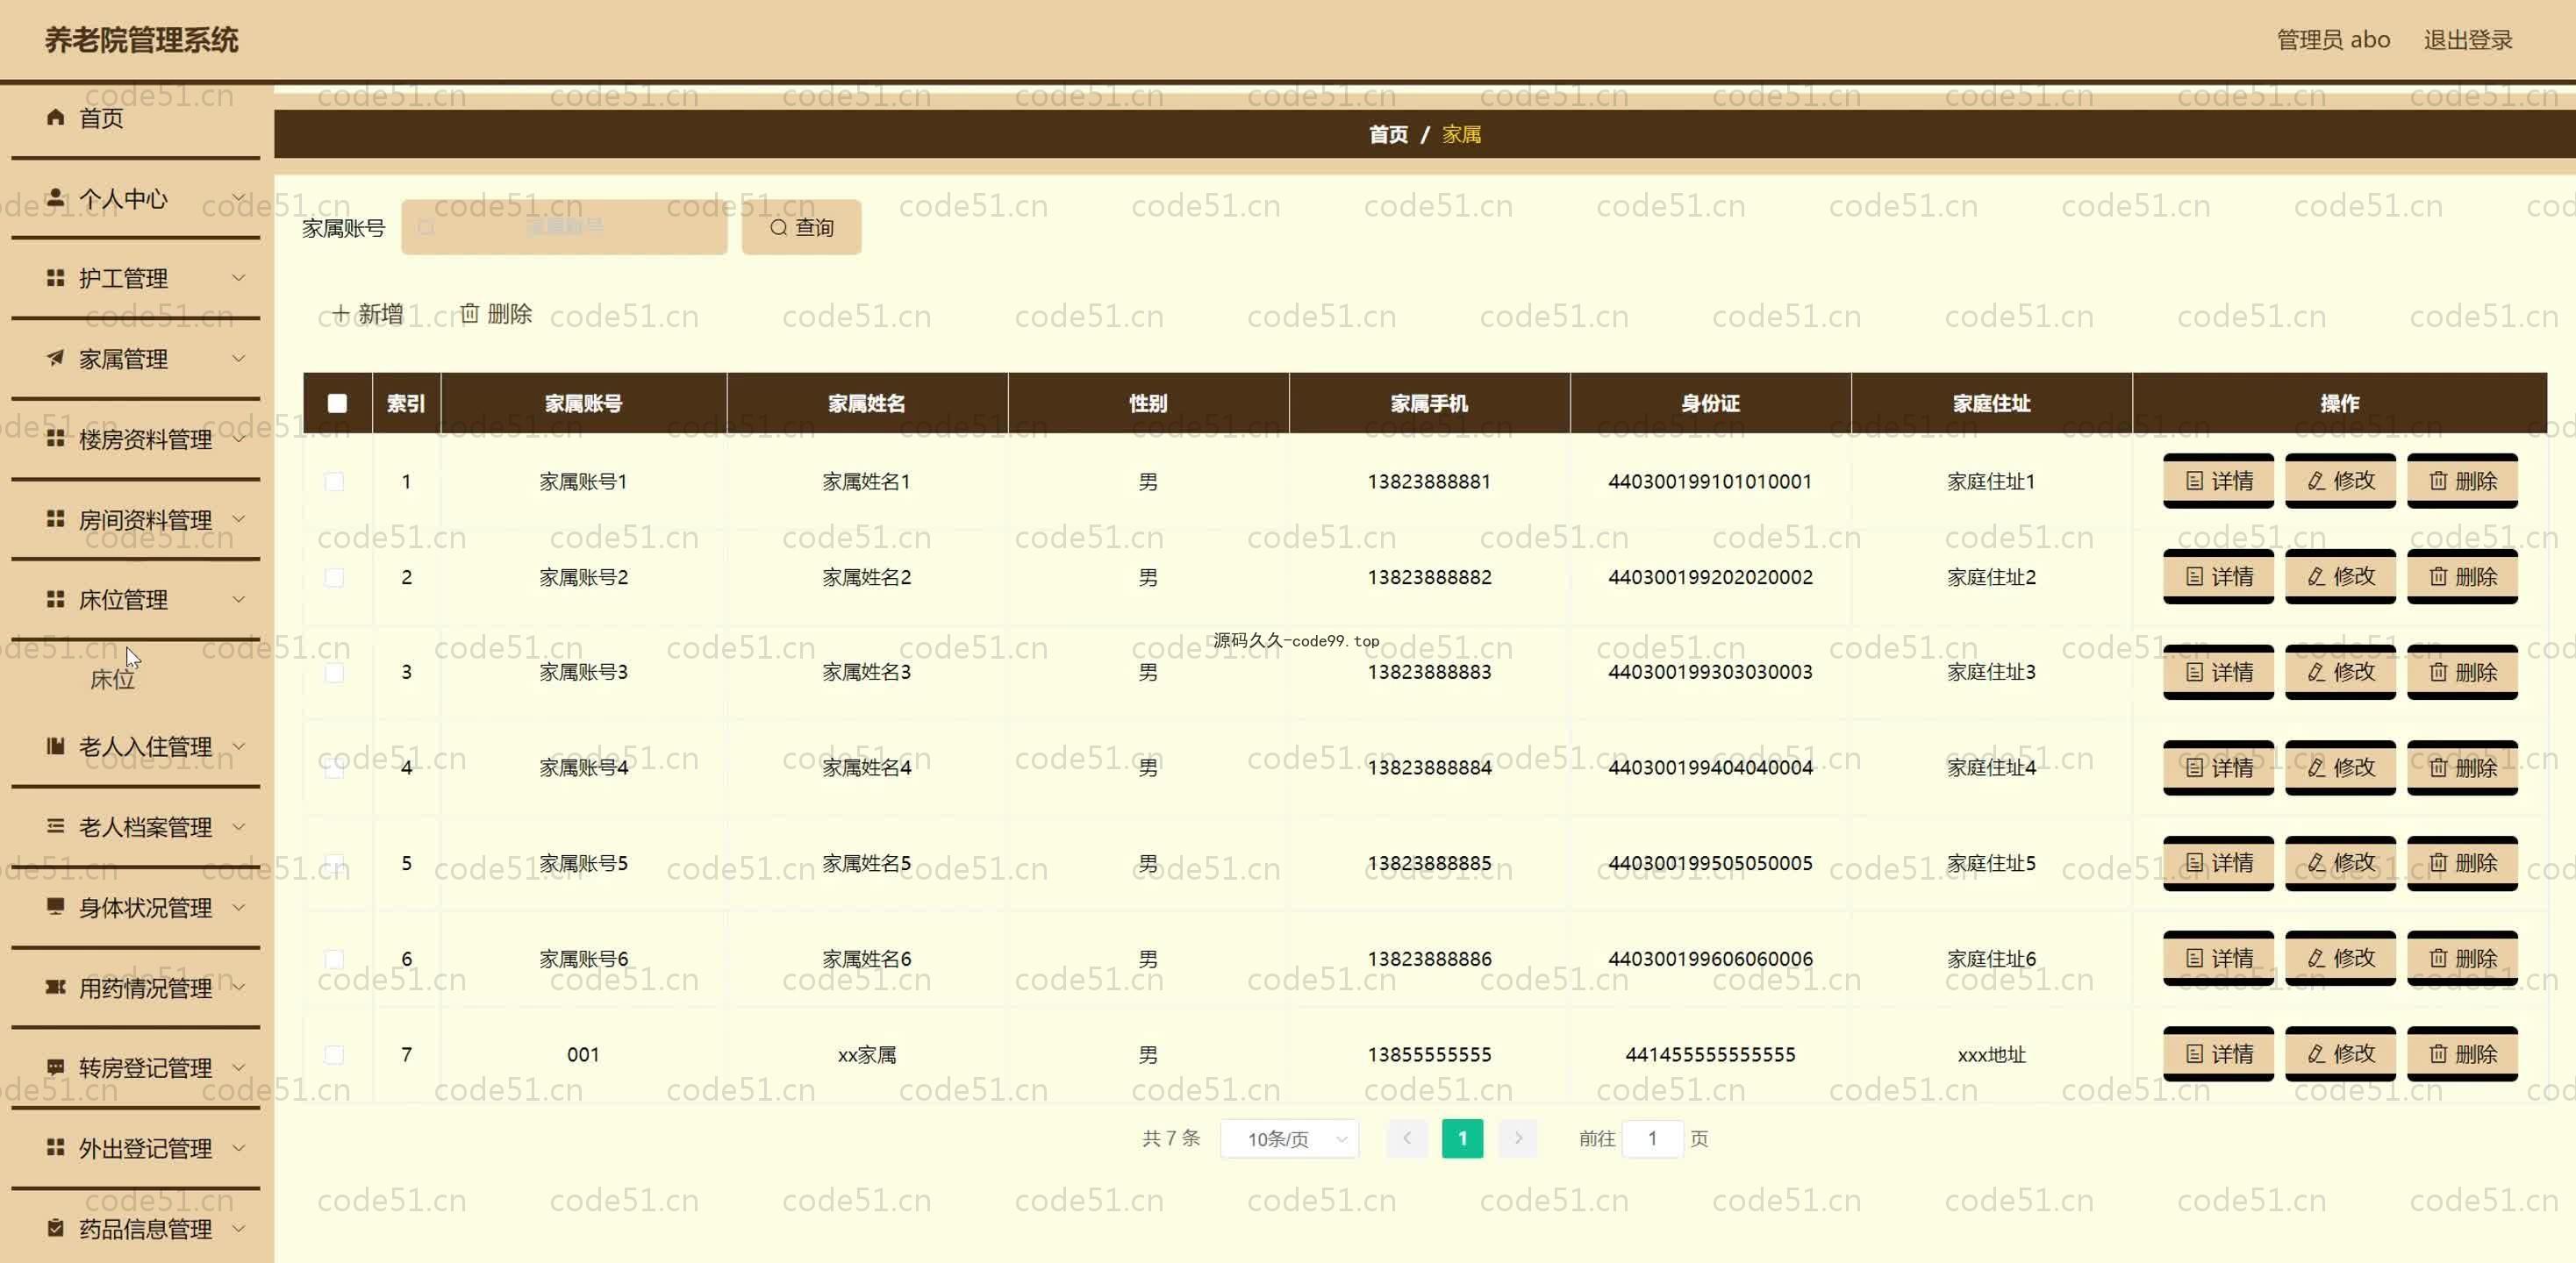2576x1263 pixels.
Task: Click 删除 button for row 家属账号1
Action: pyautogui.click(x=2462, y=481)
